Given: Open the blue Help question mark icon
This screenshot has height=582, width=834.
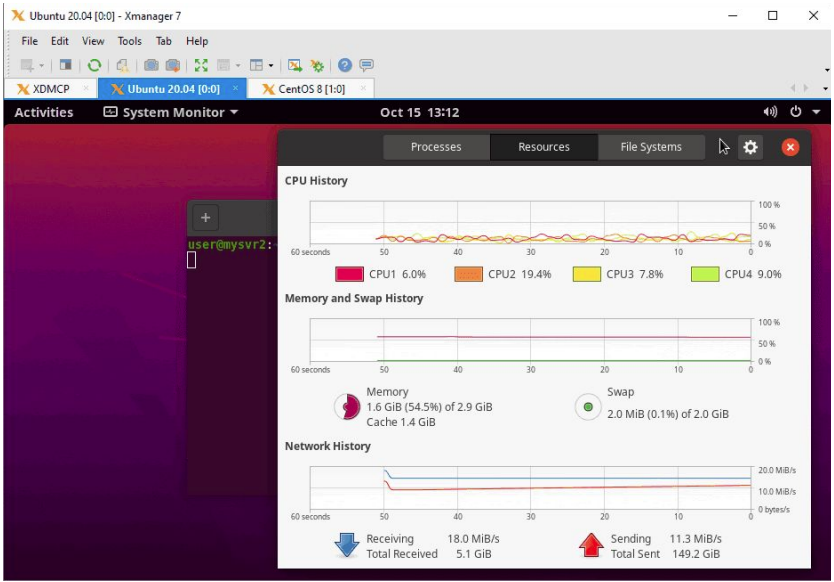Looking at the screenshot, I should click(x=345, y=65).
